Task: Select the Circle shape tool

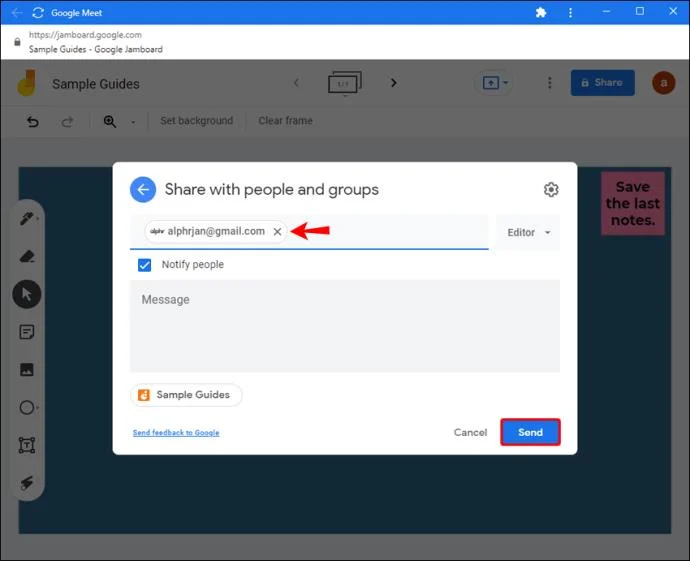Action: coord(27,408)
